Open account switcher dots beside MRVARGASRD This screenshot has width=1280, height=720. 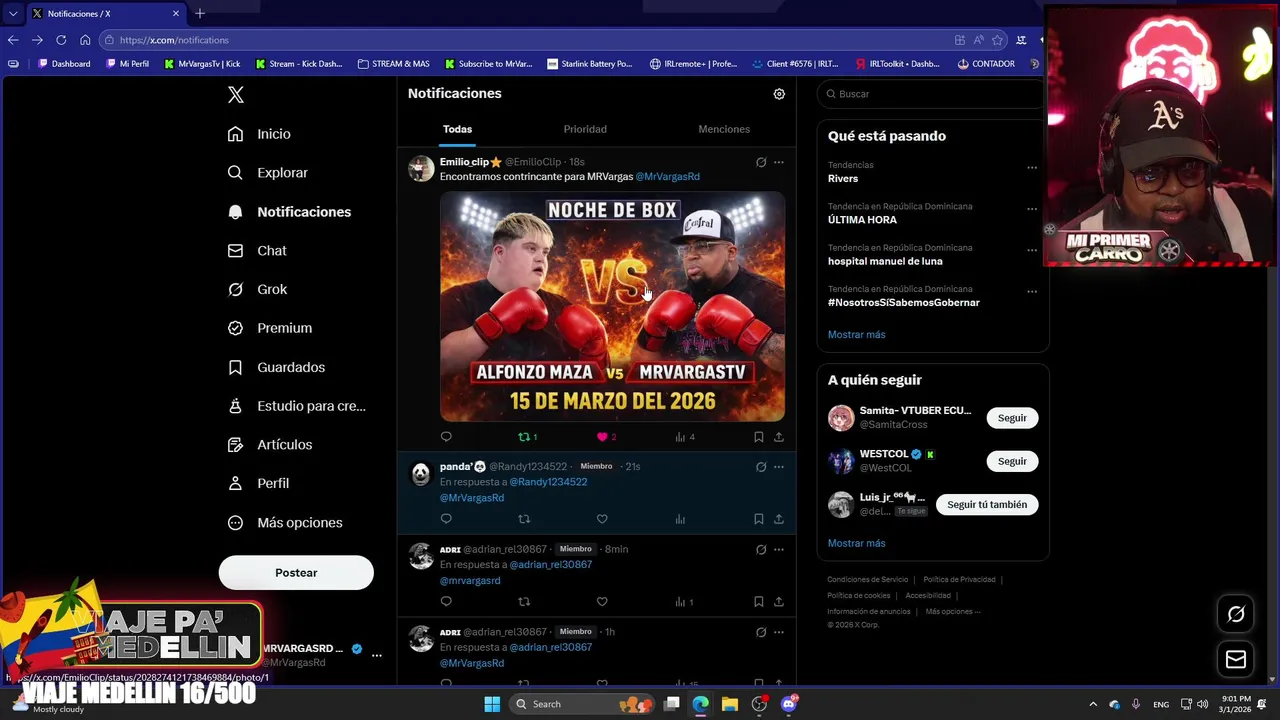(x=377, y=655)
